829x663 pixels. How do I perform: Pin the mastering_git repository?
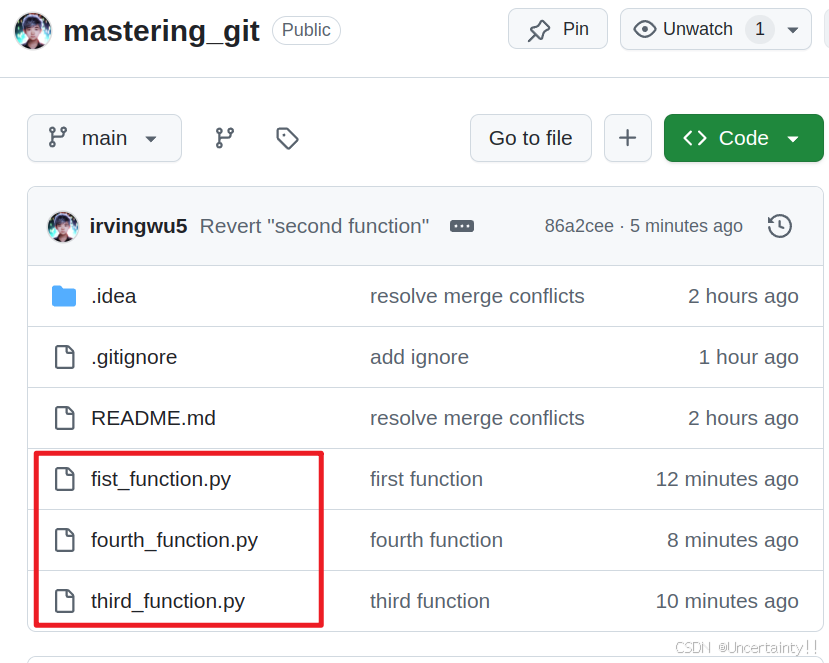(558, 29)
